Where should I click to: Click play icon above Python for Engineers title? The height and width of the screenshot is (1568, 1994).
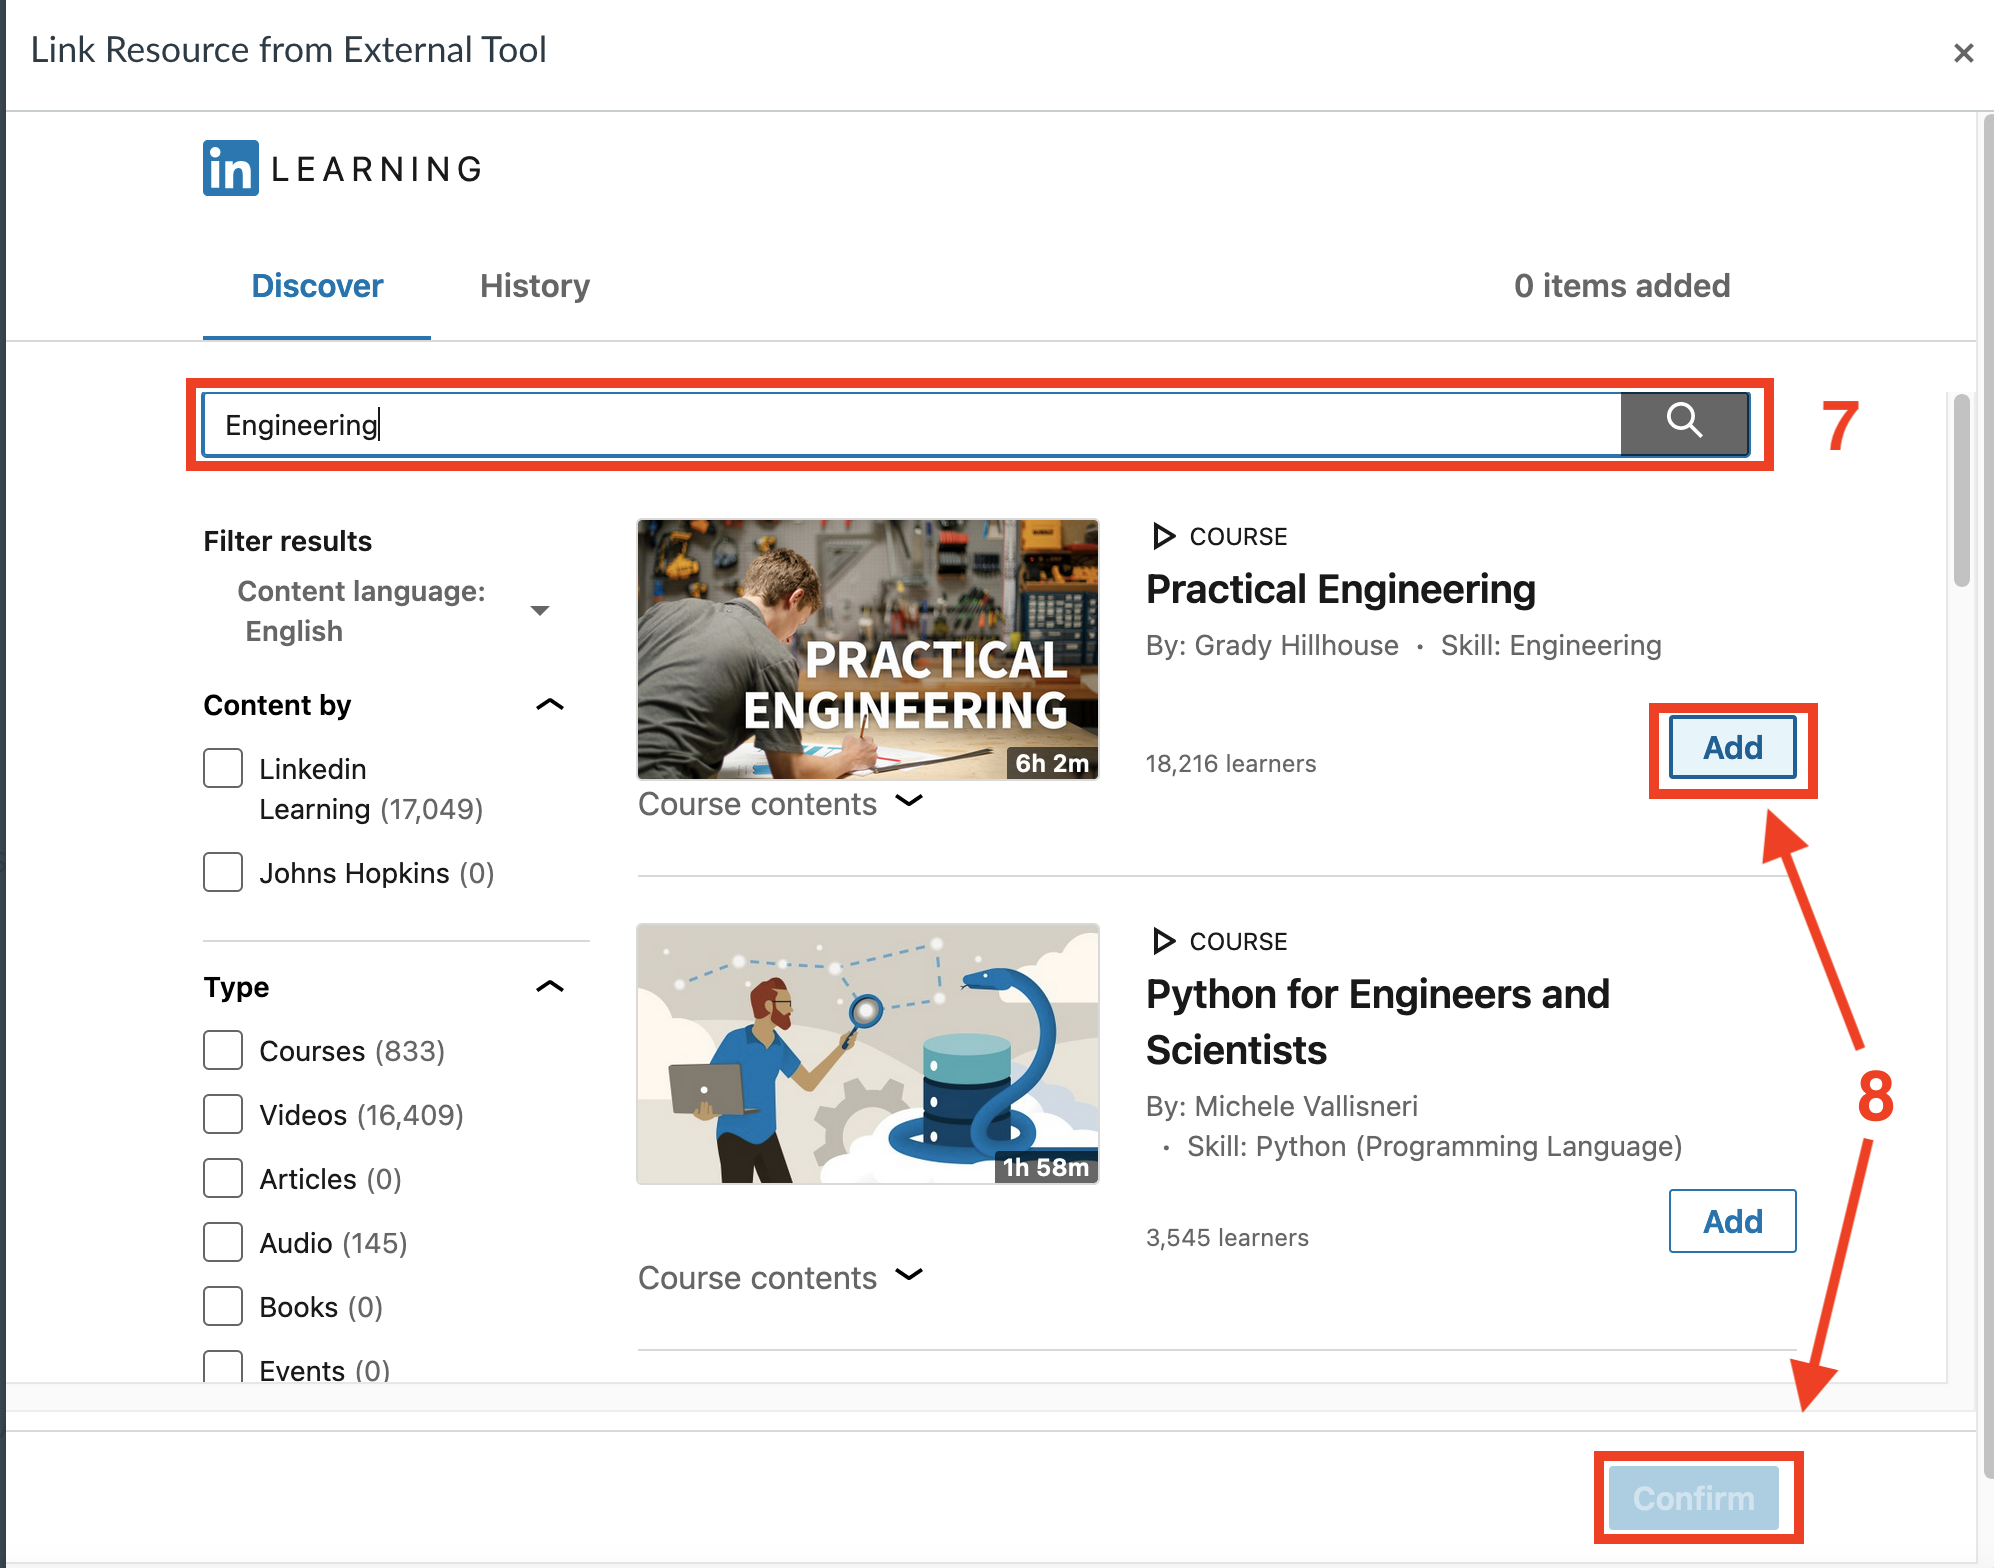pyautogui.click(x=1163, y=941)
